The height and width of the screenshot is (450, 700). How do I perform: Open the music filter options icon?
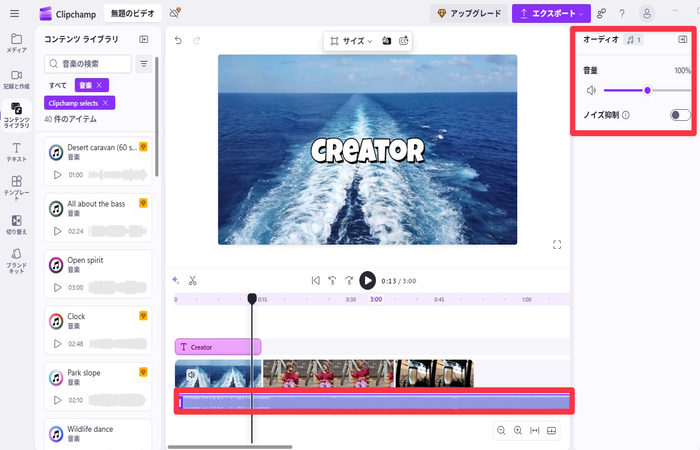144,64
